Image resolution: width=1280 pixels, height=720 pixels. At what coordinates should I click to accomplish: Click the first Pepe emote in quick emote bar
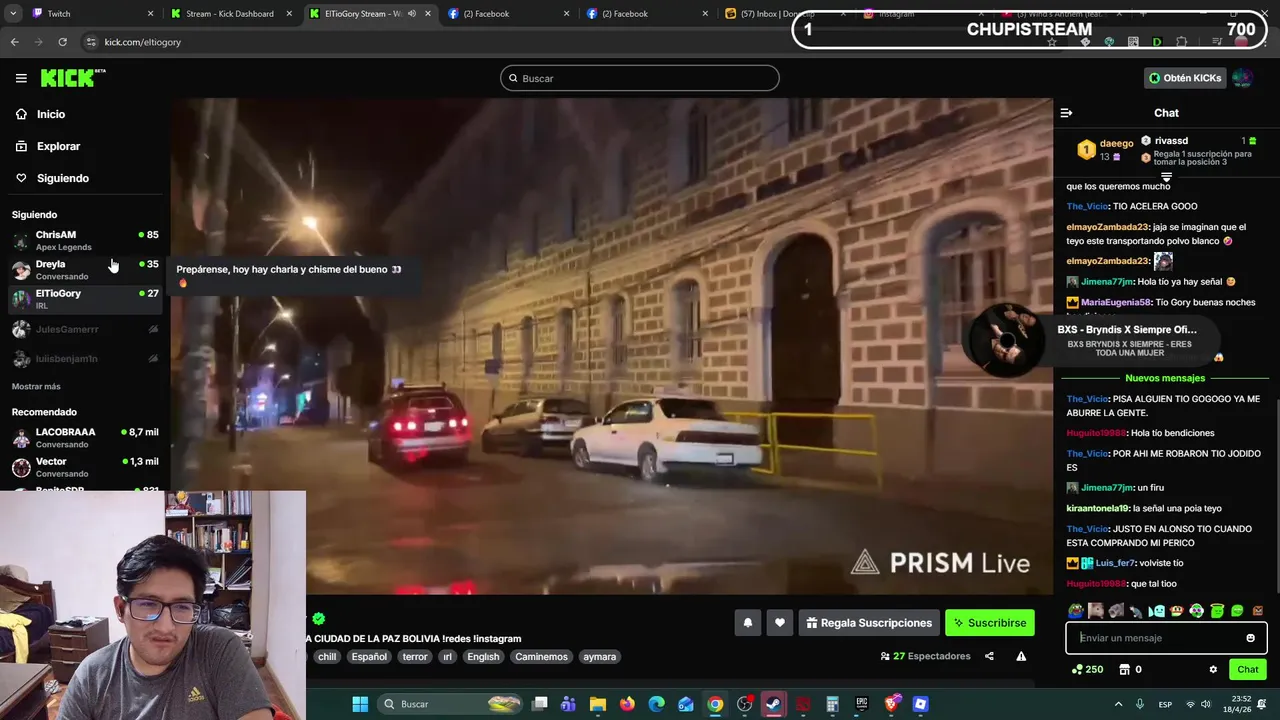coord(1076,611)
